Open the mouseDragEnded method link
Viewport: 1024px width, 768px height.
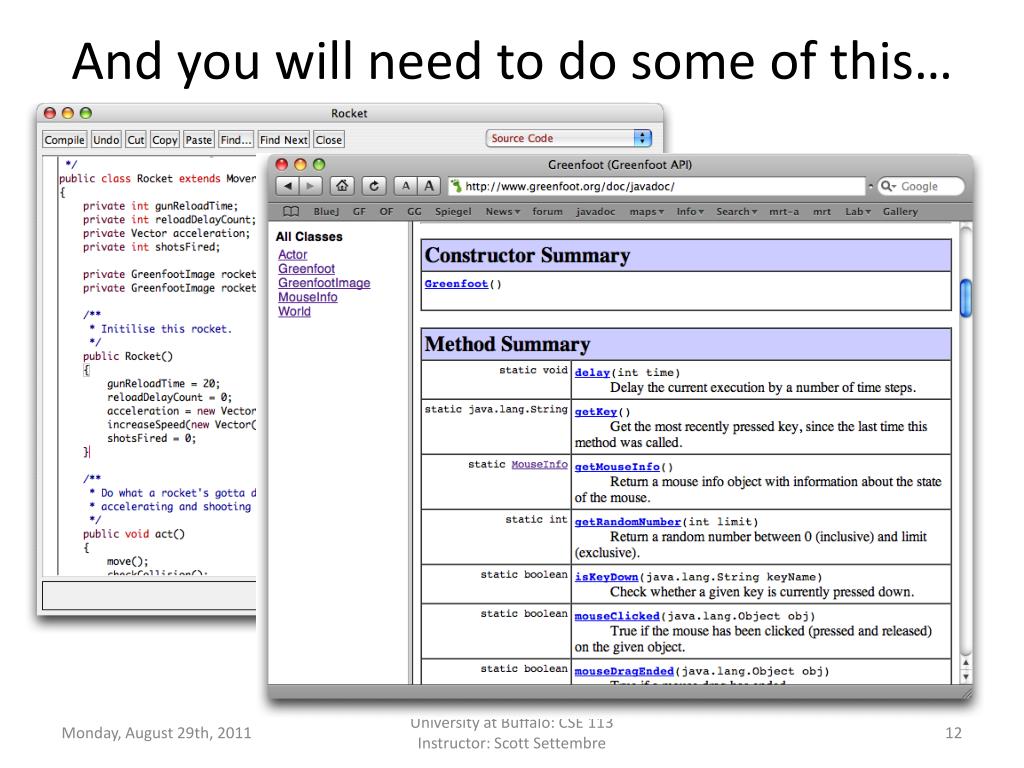pyautogui.click(x=624, y=671)
